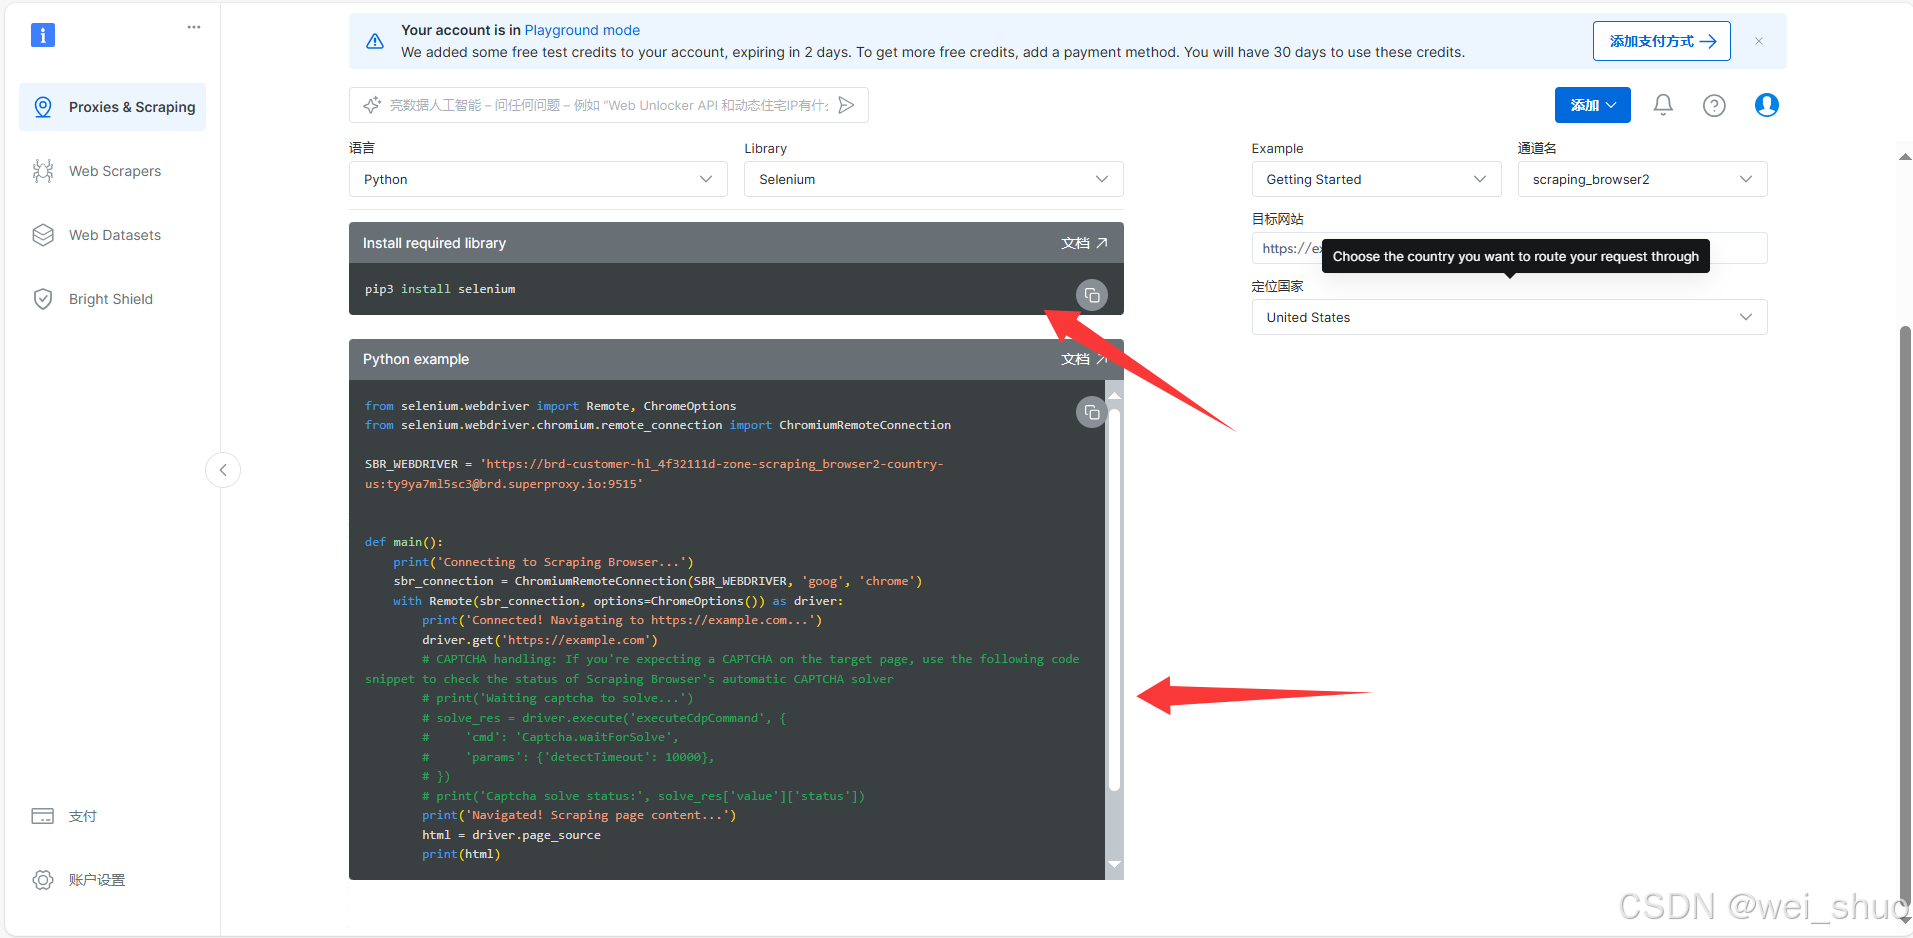Open the 定位国家 United States dropdown

click(1510, 317)
